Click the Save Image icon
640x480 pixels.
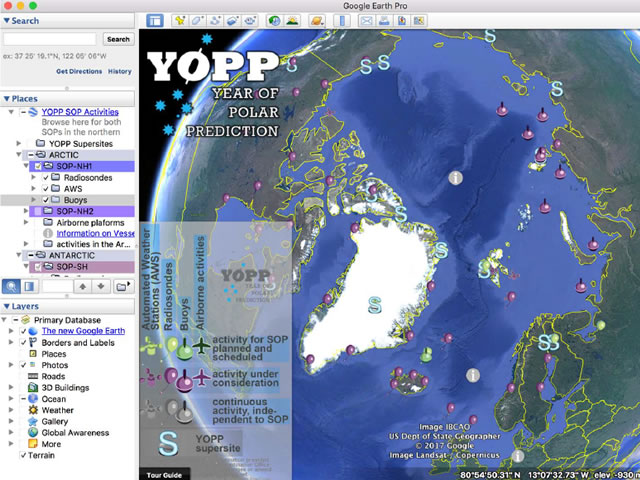[x=402, y=20]
